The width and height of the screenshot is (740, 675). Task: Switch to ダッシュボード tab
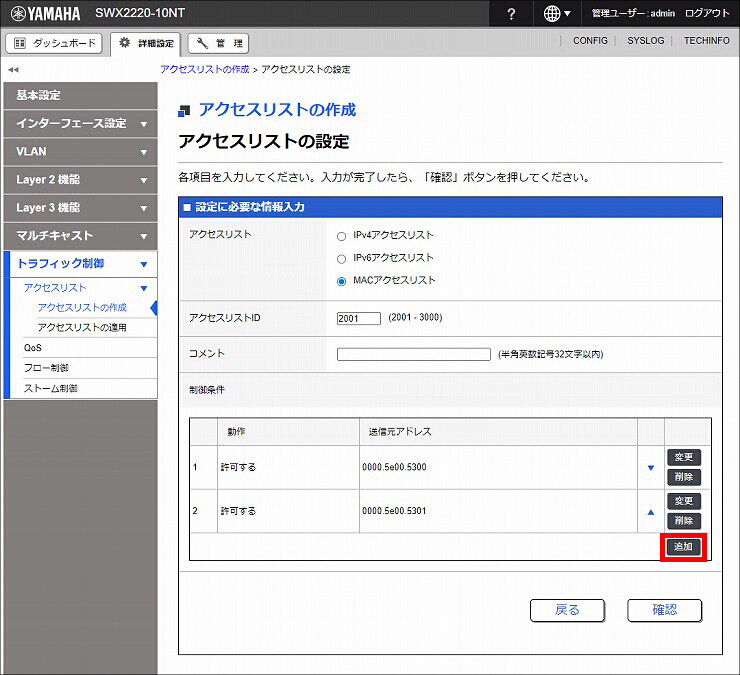click(x=54, y=43)
